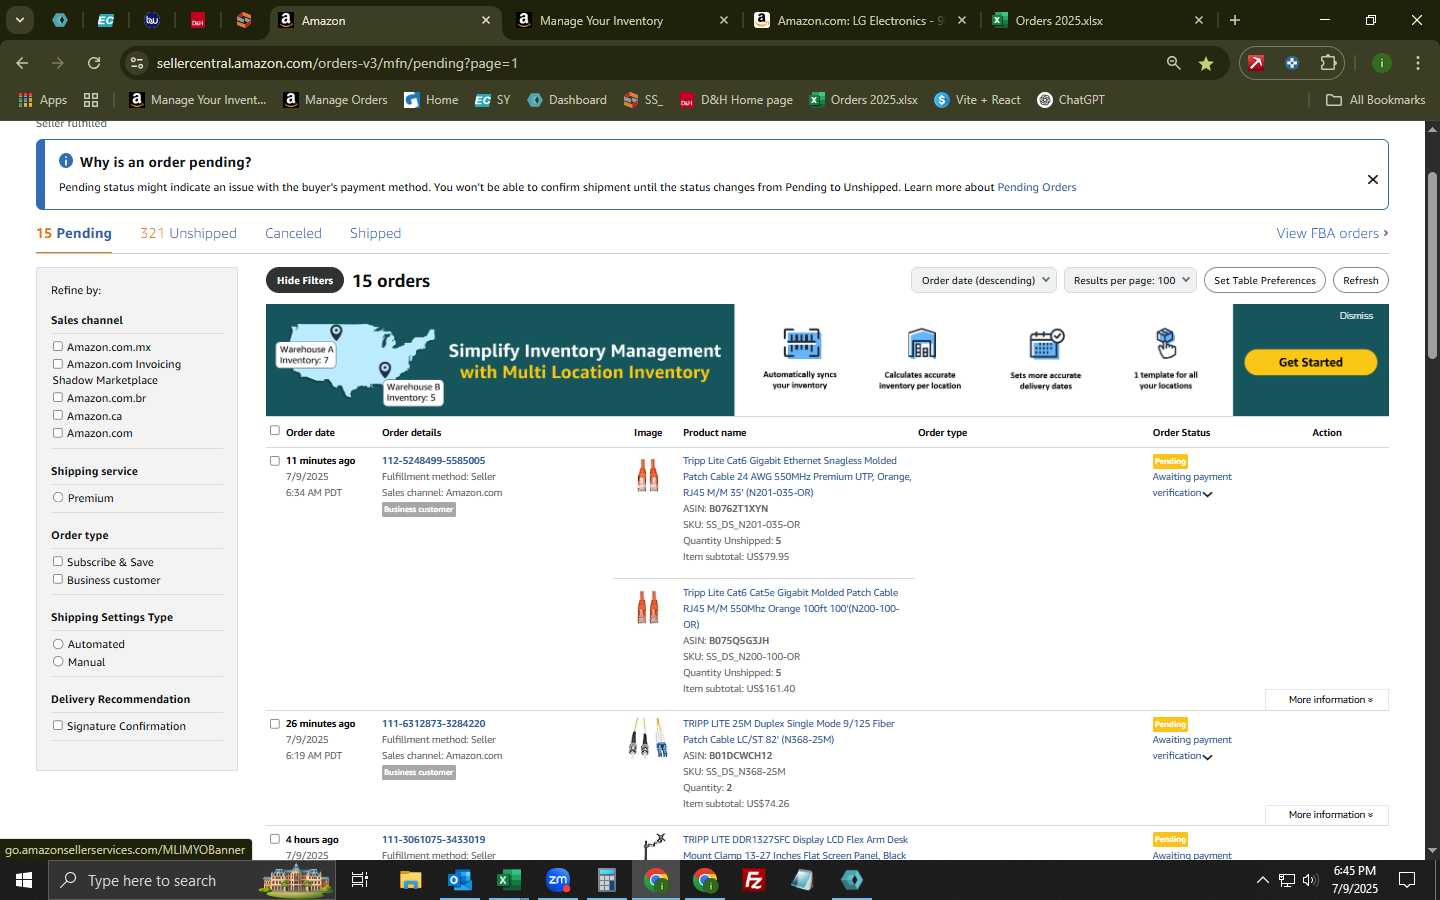Open Chrome three-dot menu

click(x=1417, y=63)
